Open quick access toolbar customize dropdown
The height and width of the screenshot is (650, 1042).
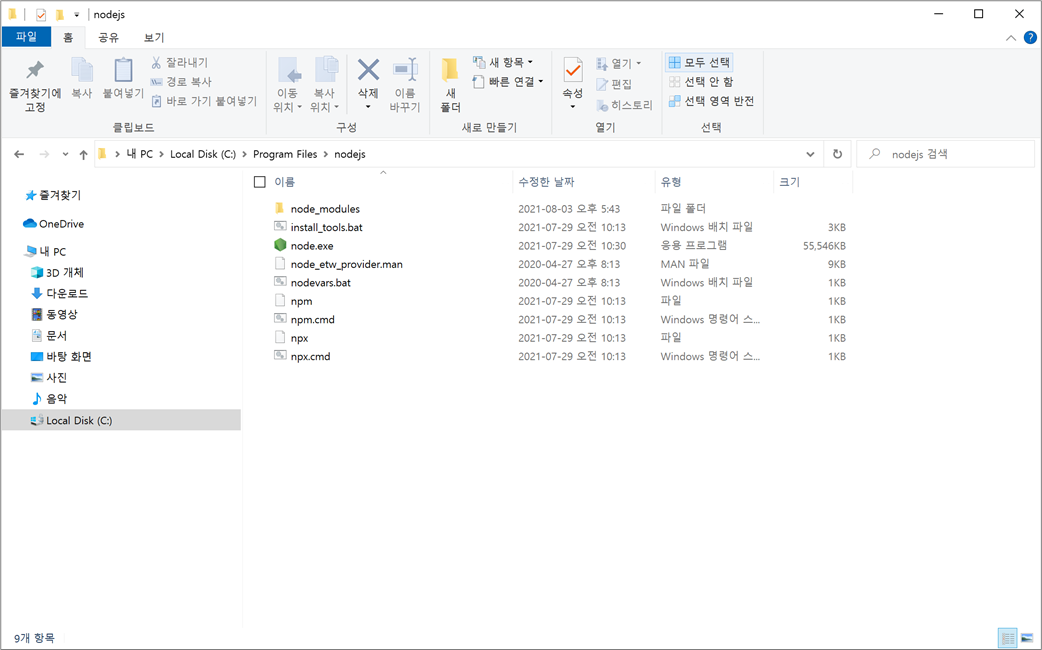76,14
